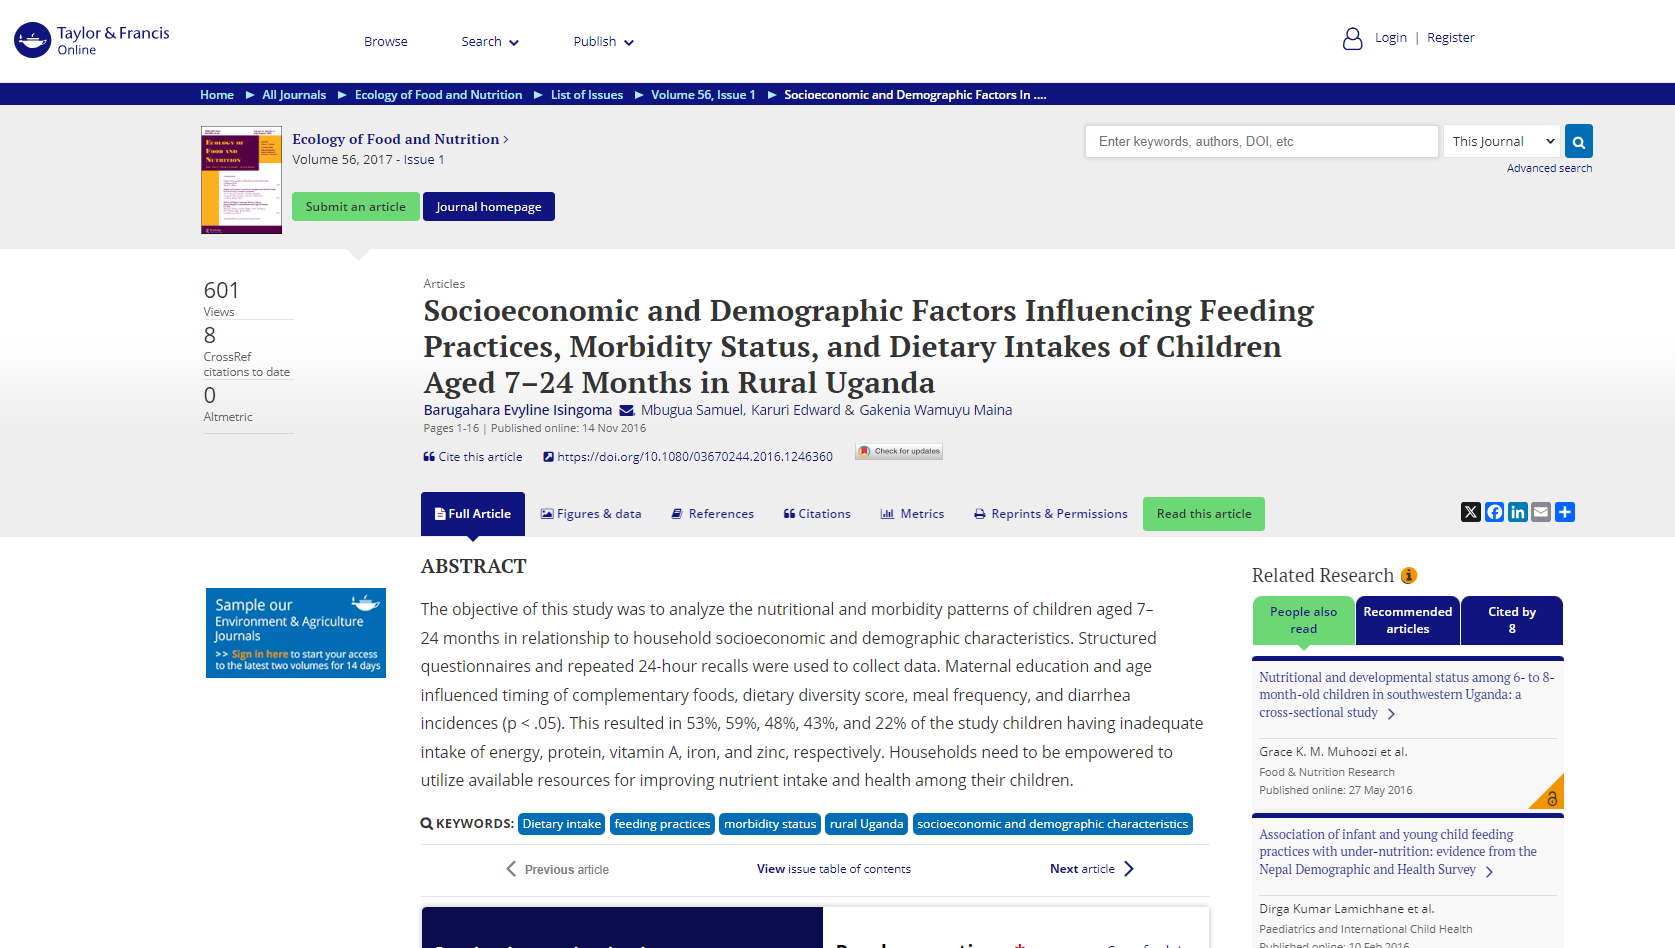Click the keywords search input field

coord(1261,142)
